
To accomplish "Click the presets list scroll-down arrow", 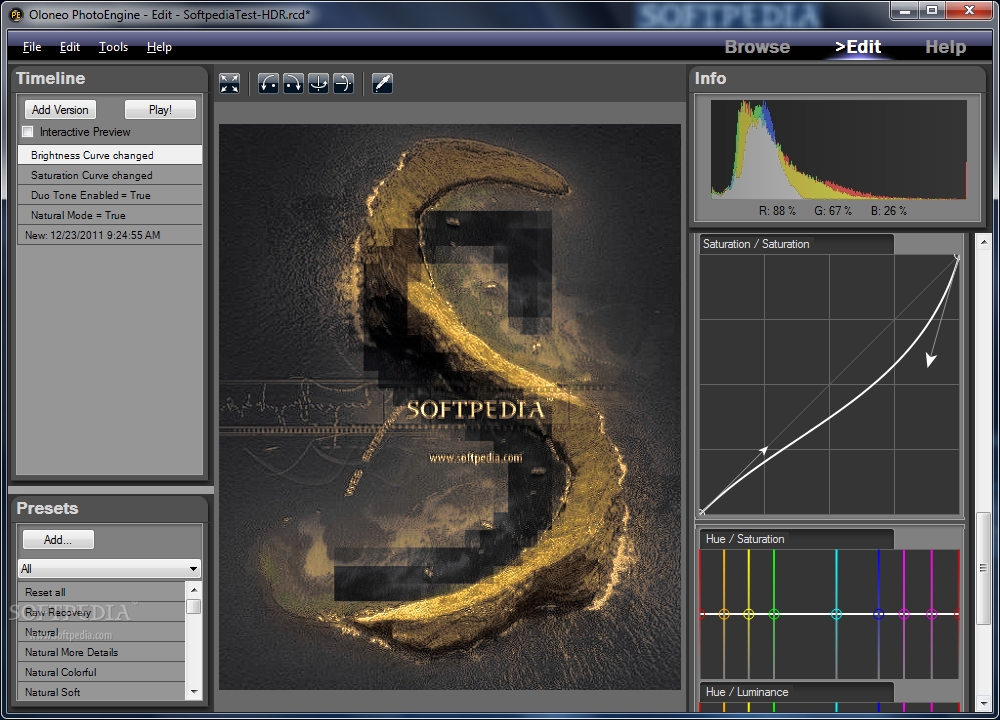I will [194, 692].
